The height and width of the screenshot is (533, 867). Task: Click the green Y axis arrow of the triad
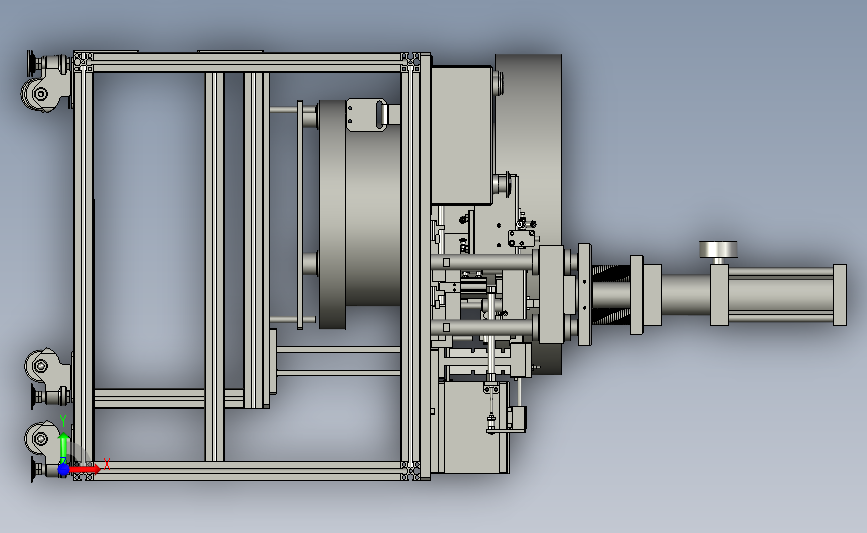64,448
